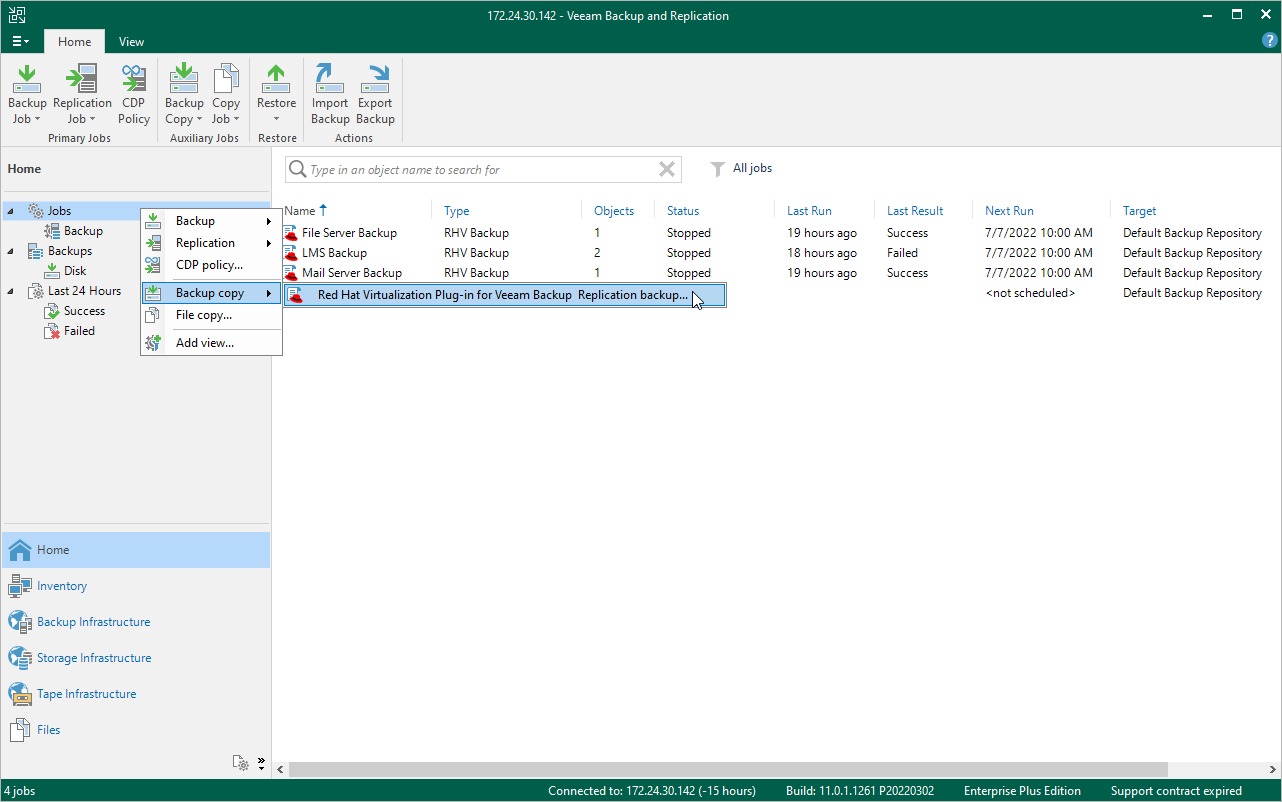1282x802 pixels.
Task: Open the Storage Infrastructure view link
Action: [94, 658]
